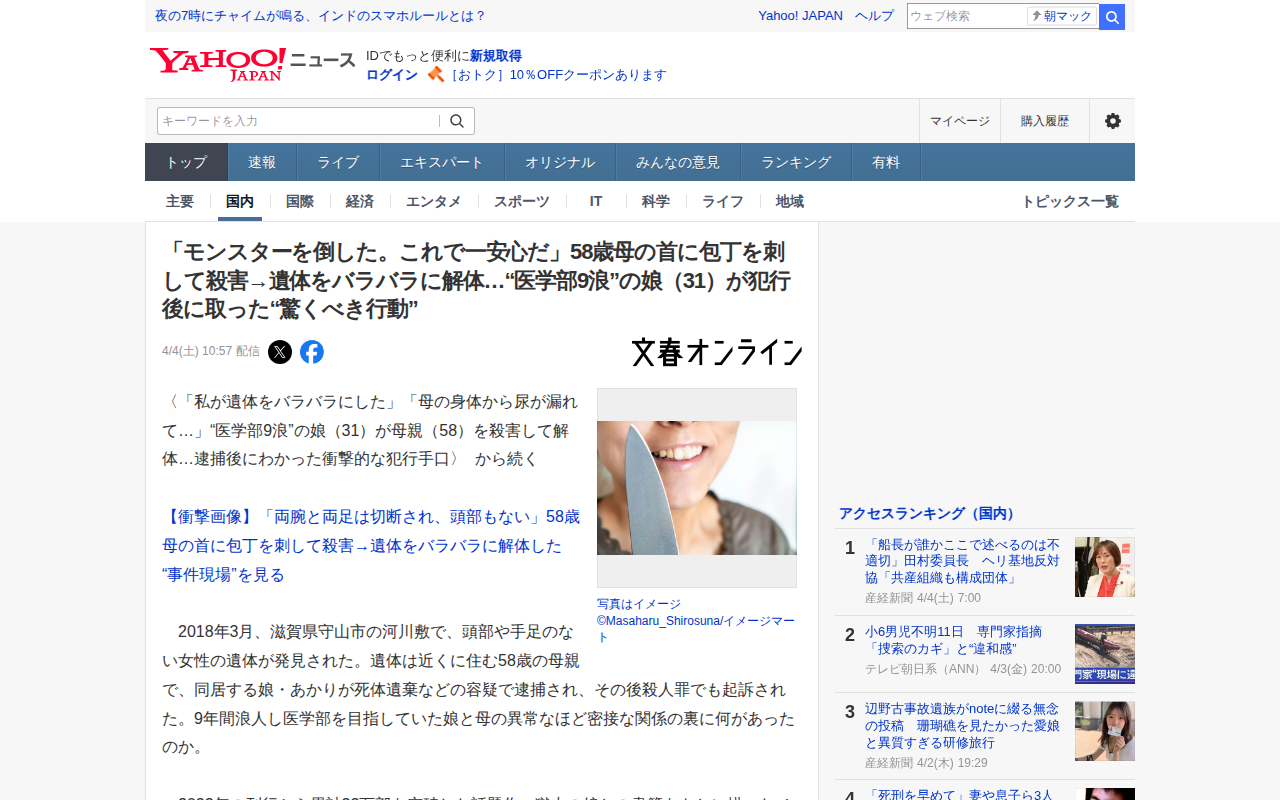Open ranking 1 article about 田村委員長
This screenshot has height=800, width=1280.
click(x=962, y=561)
